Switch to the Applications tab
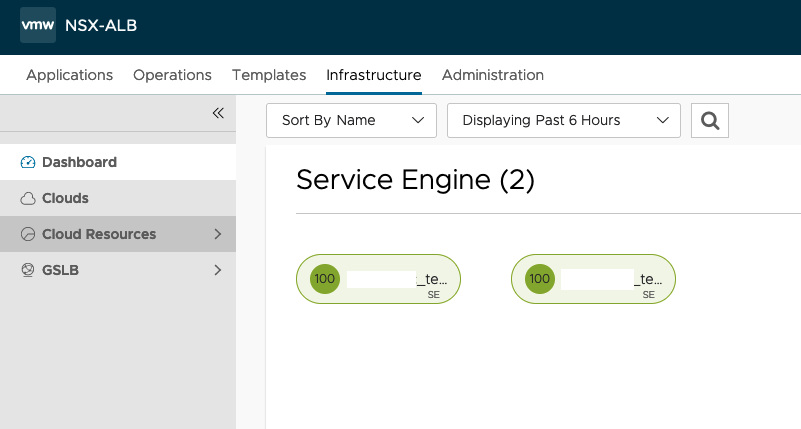 tap(69, 75)
